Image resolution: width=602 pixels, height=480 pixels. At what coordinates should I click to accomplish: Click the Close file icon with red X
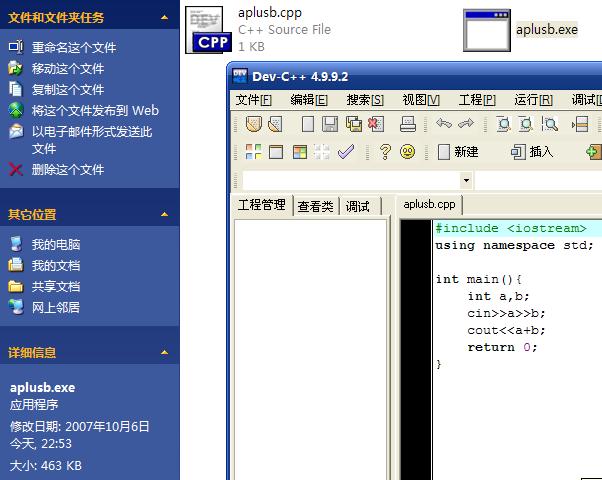(376, 124)
